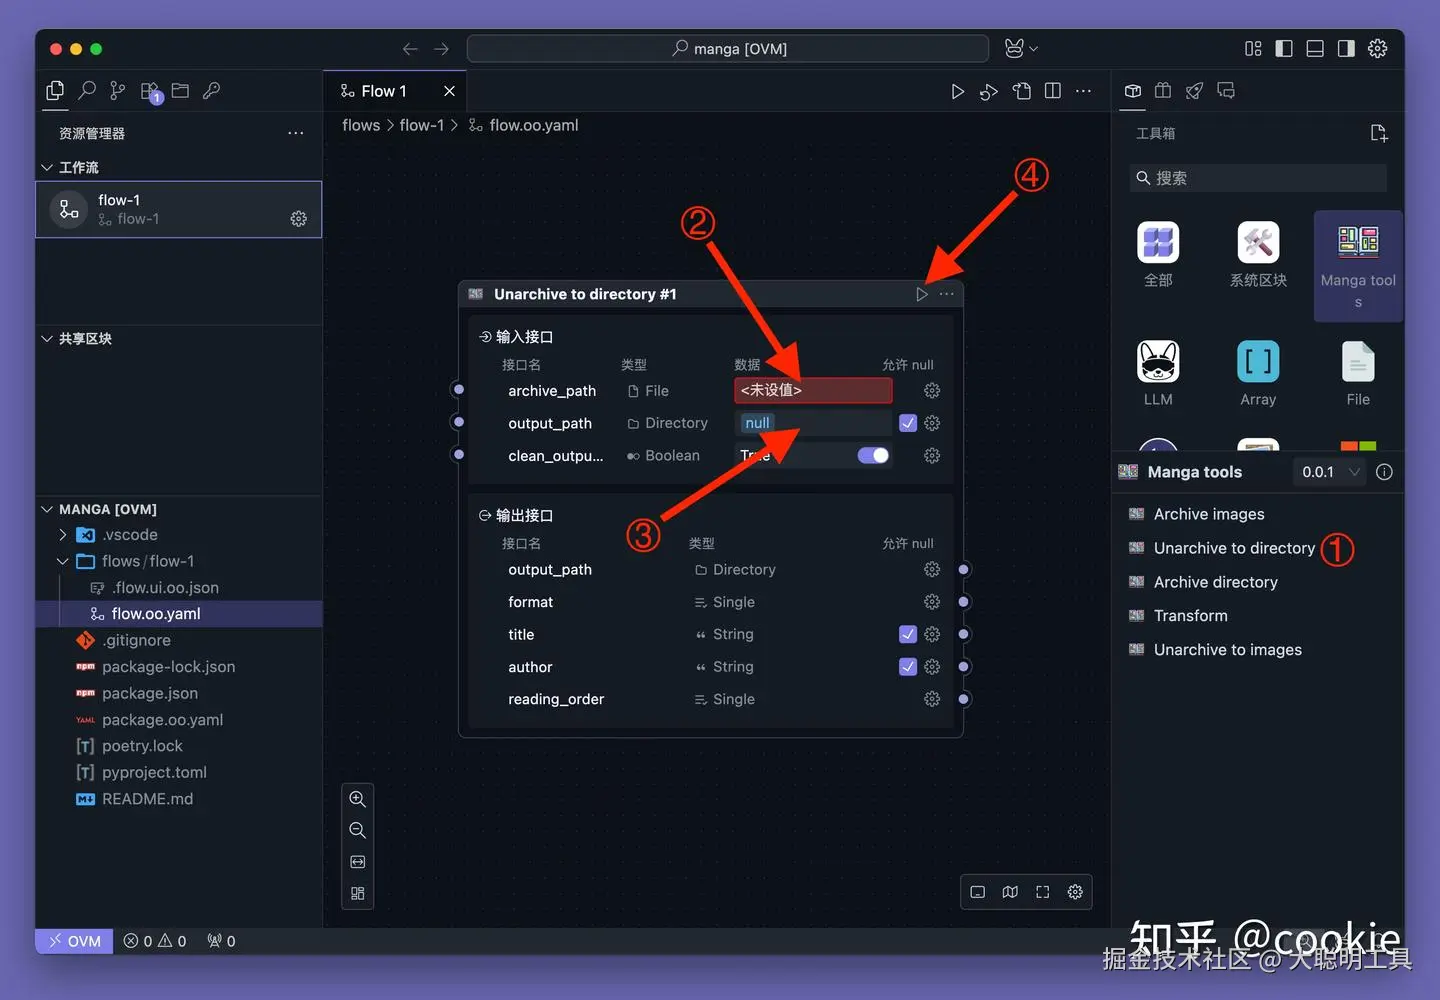
Task: Select the Array category
Action: click(1258, 373)
